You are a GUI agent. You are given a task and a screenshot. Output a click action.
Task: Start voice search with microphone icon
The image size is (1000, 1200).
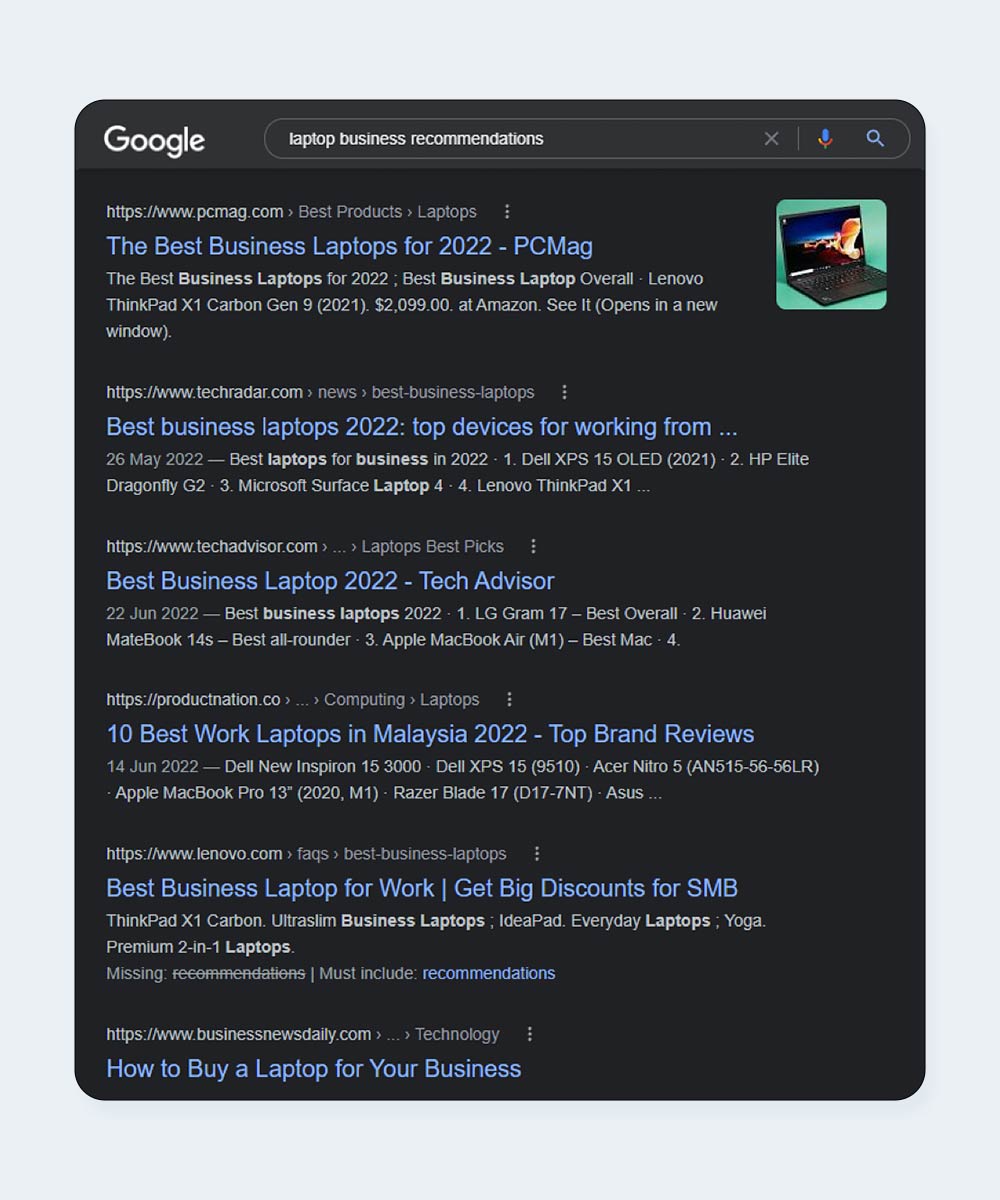coord(825,139)
